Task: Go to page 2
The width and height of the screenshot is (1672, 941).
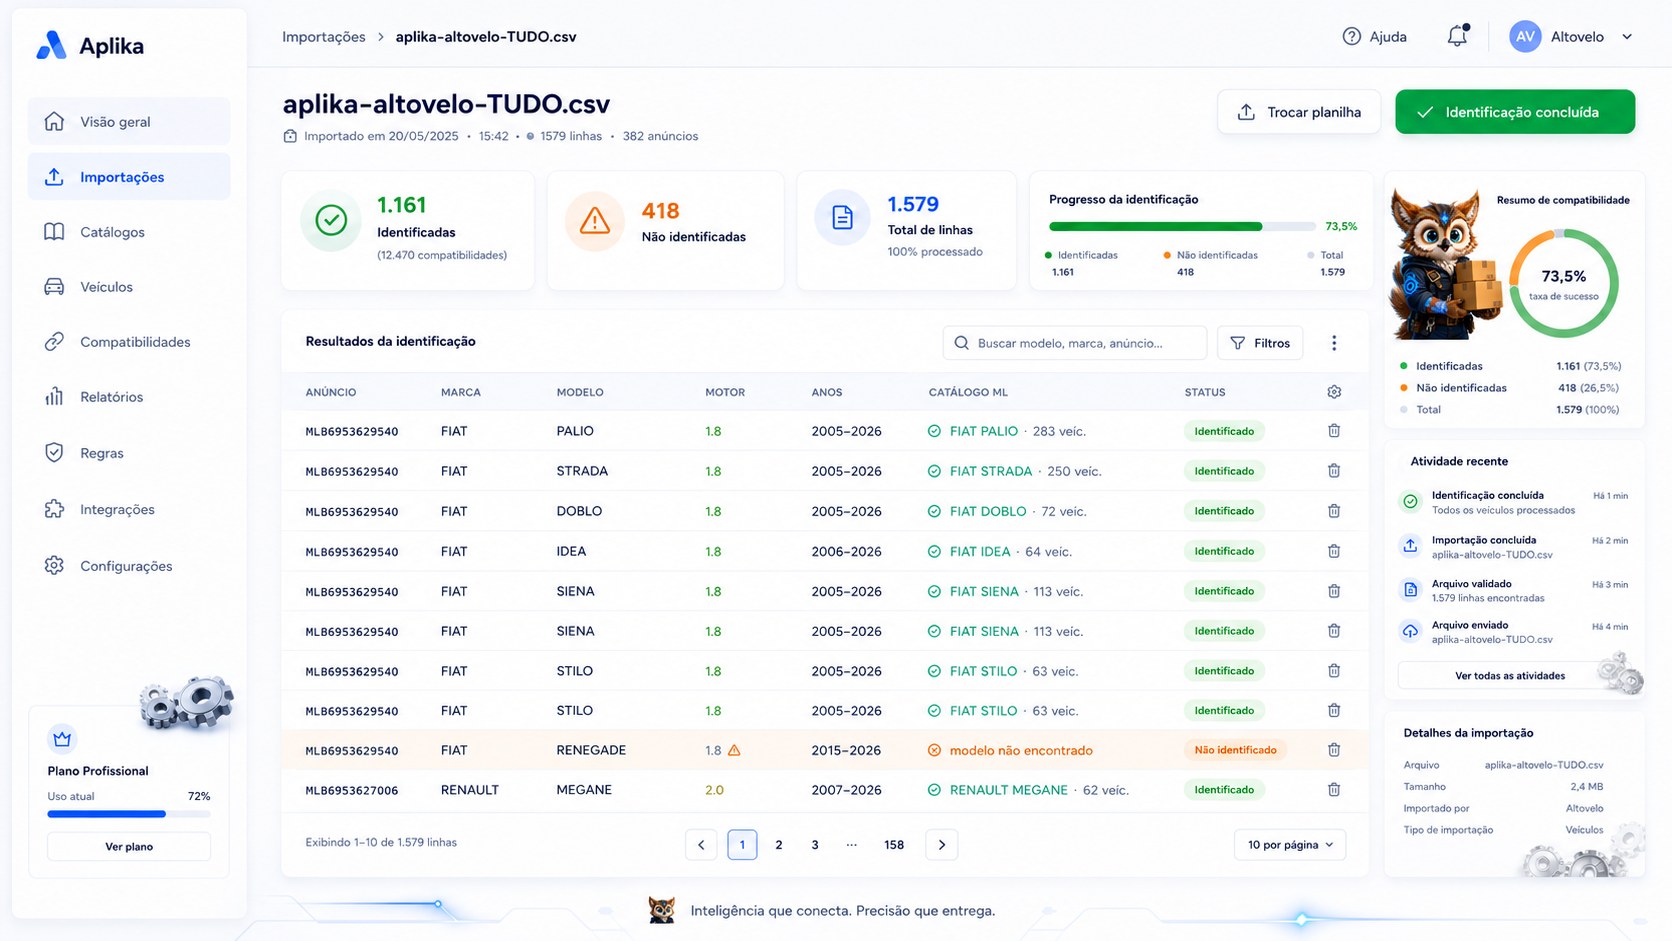Action: [x=779, y=845]
